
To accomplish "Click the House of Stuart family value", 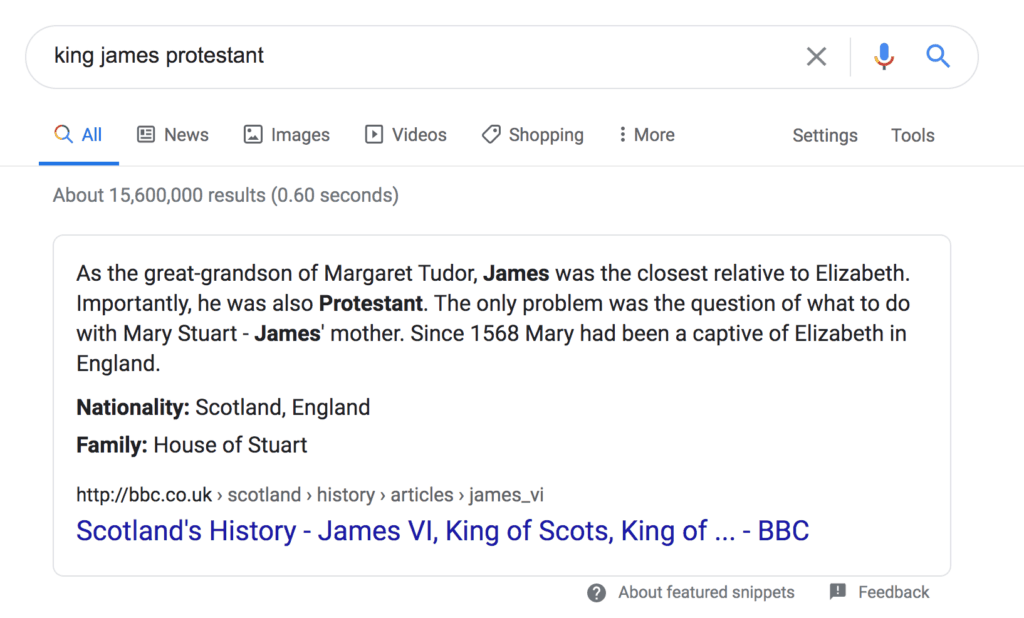I will point(230,445).
